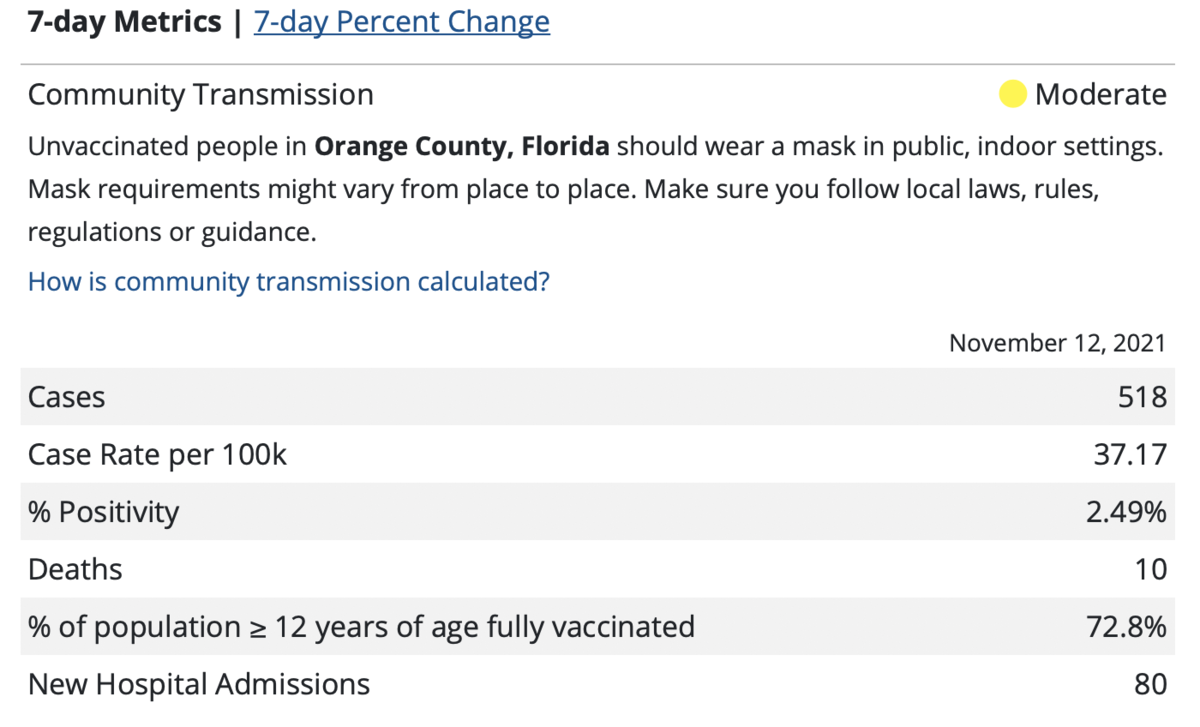Click the Cases value 518

coord(1142,397)
